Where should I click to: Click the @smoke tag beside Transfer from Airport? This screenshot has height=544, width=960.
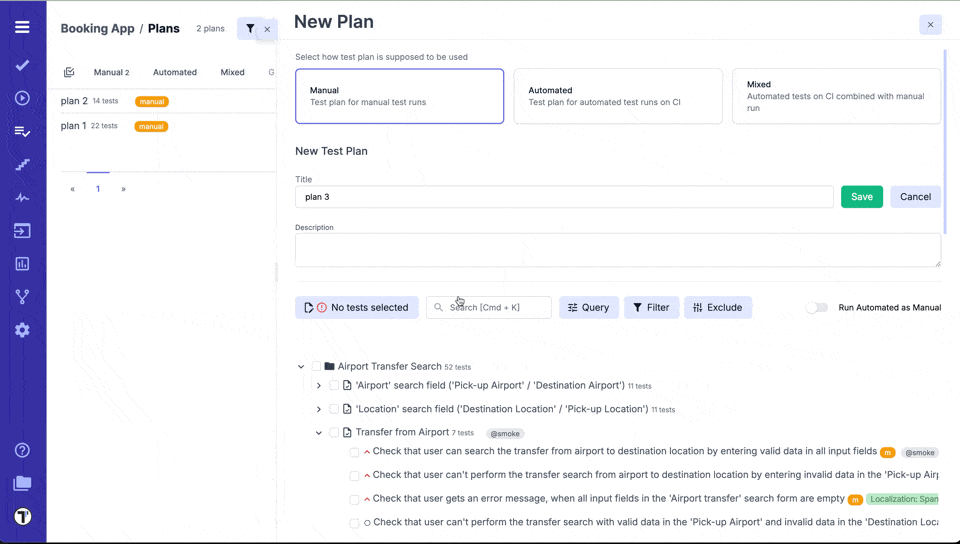[x=505, y=433]
